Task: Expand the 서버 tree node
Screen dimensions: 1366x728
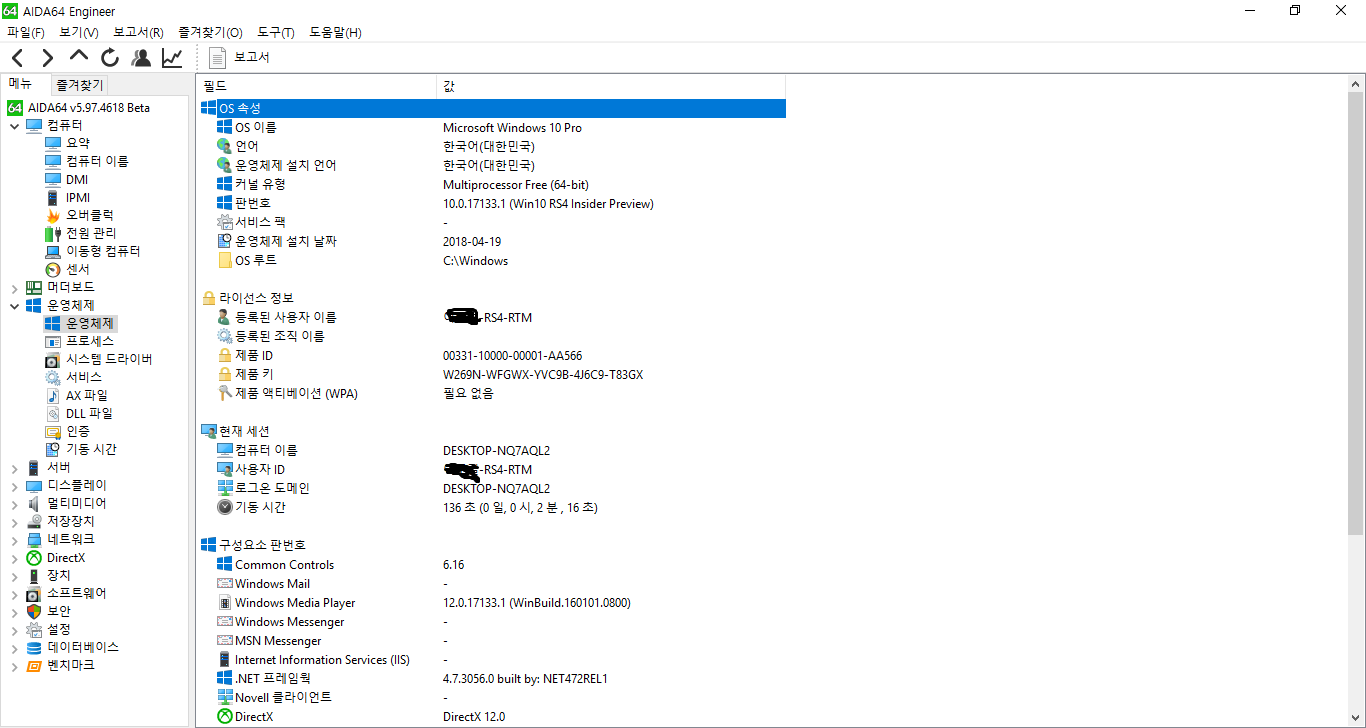Action: (14, 467)
